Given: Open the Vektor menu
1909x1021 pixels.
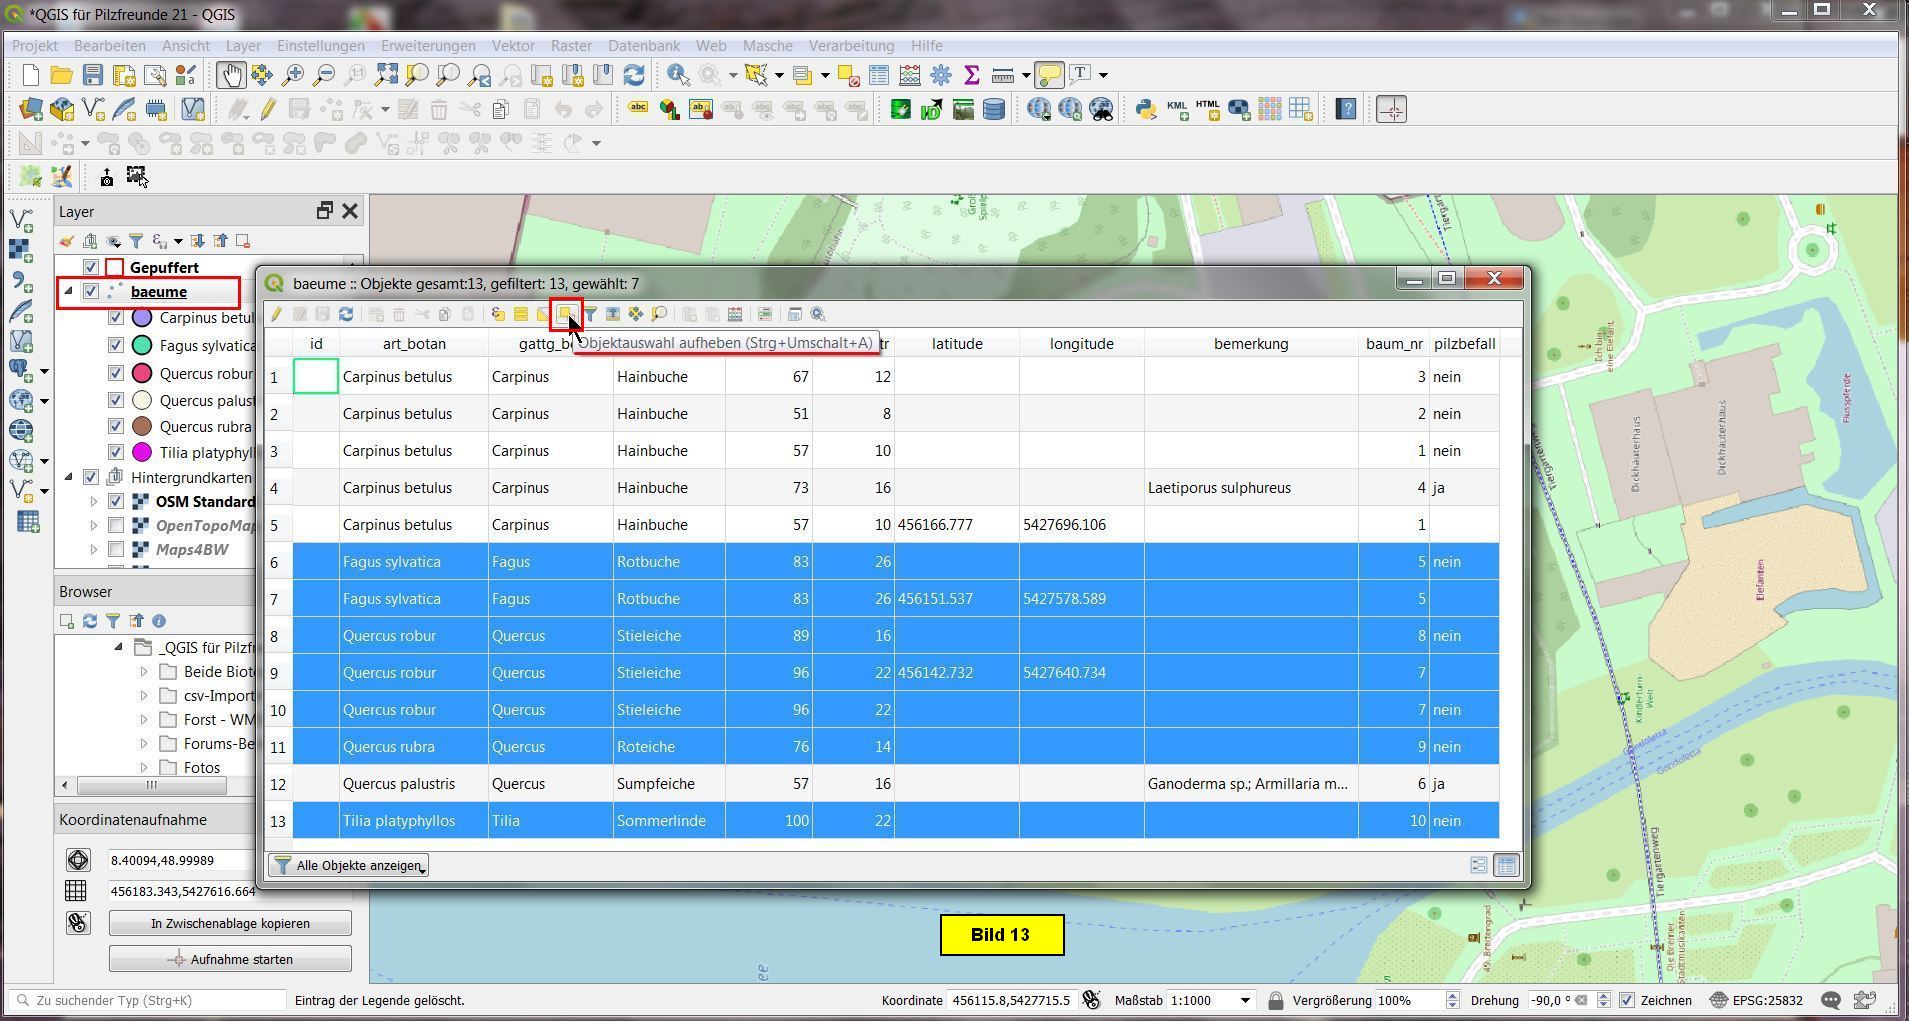Looking at the screenshot, I should pyautogui.click(x=512, y=46).
